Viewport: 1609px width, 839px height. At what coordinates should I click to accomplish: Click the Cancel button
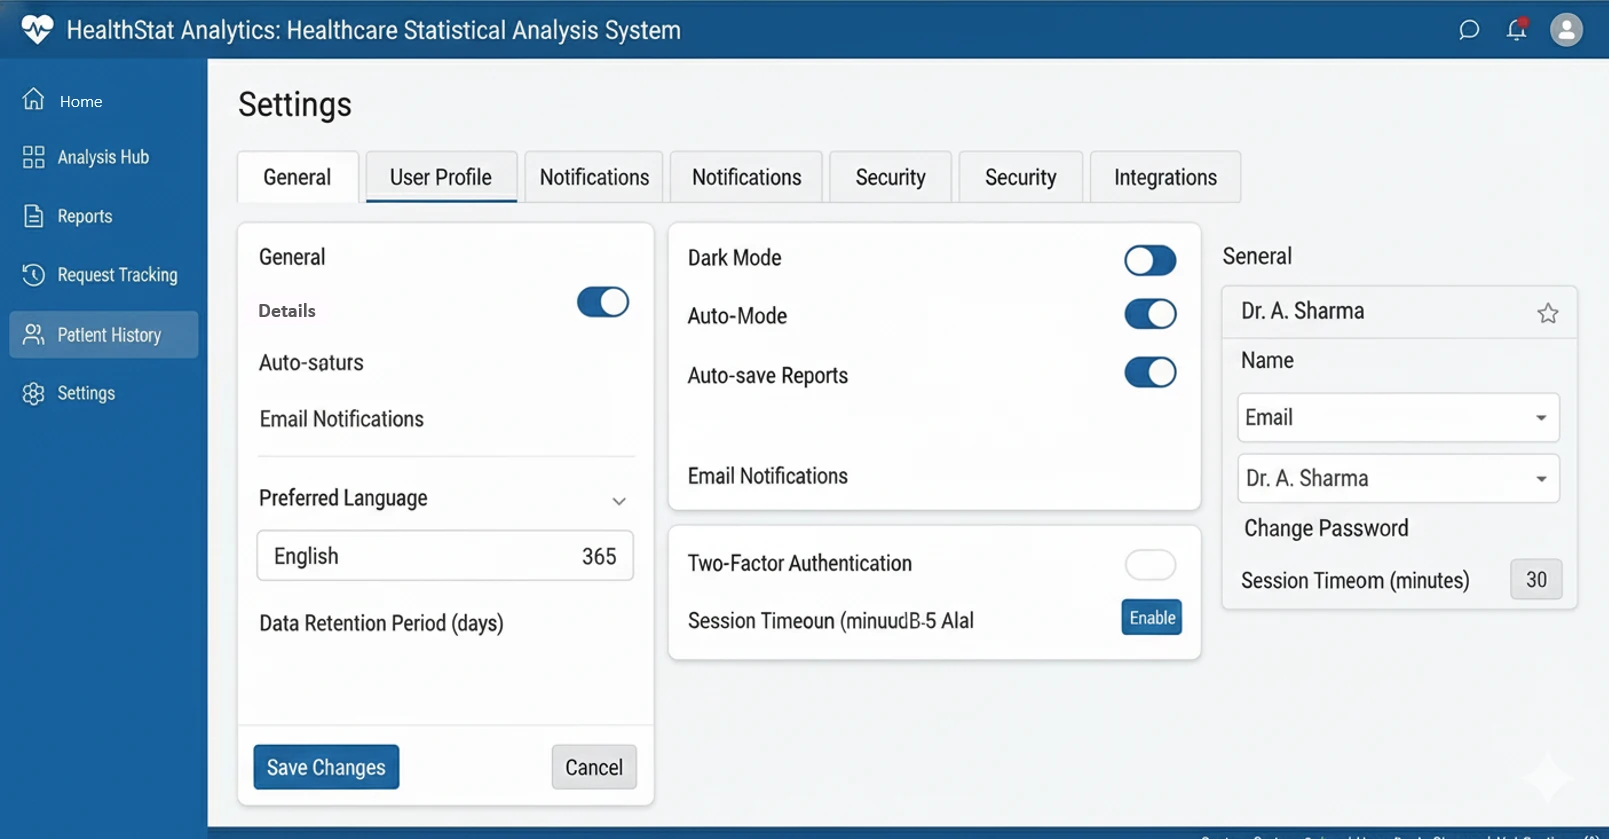coord(594,767)
